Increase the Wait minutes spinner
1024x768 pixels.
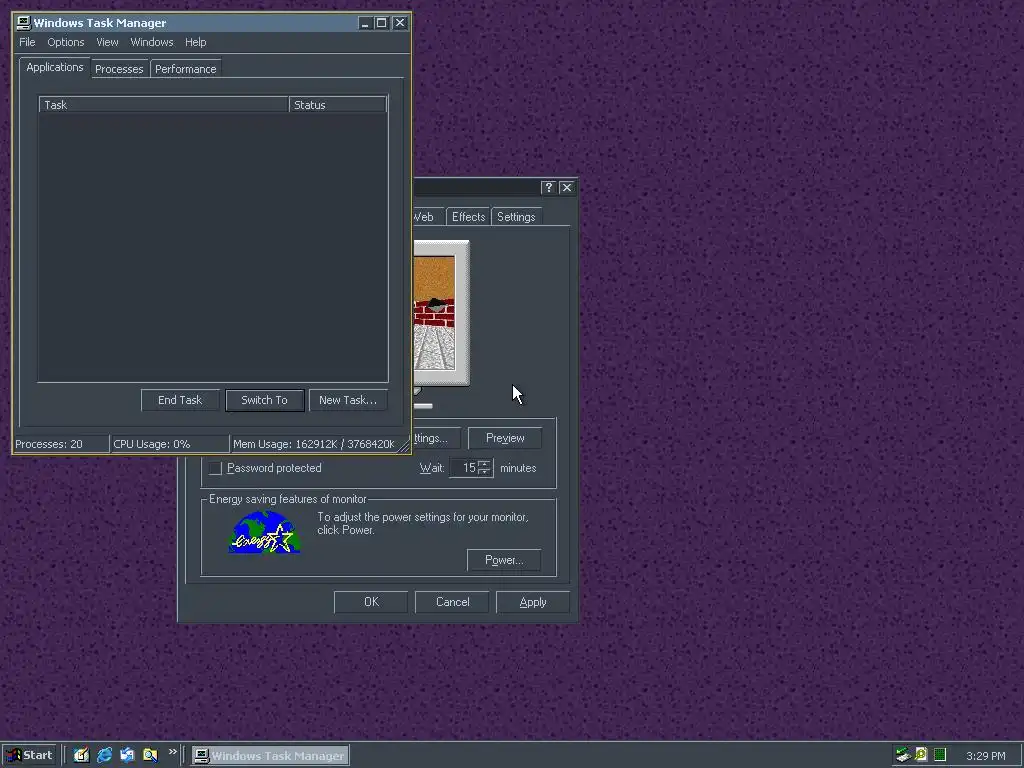484,464
